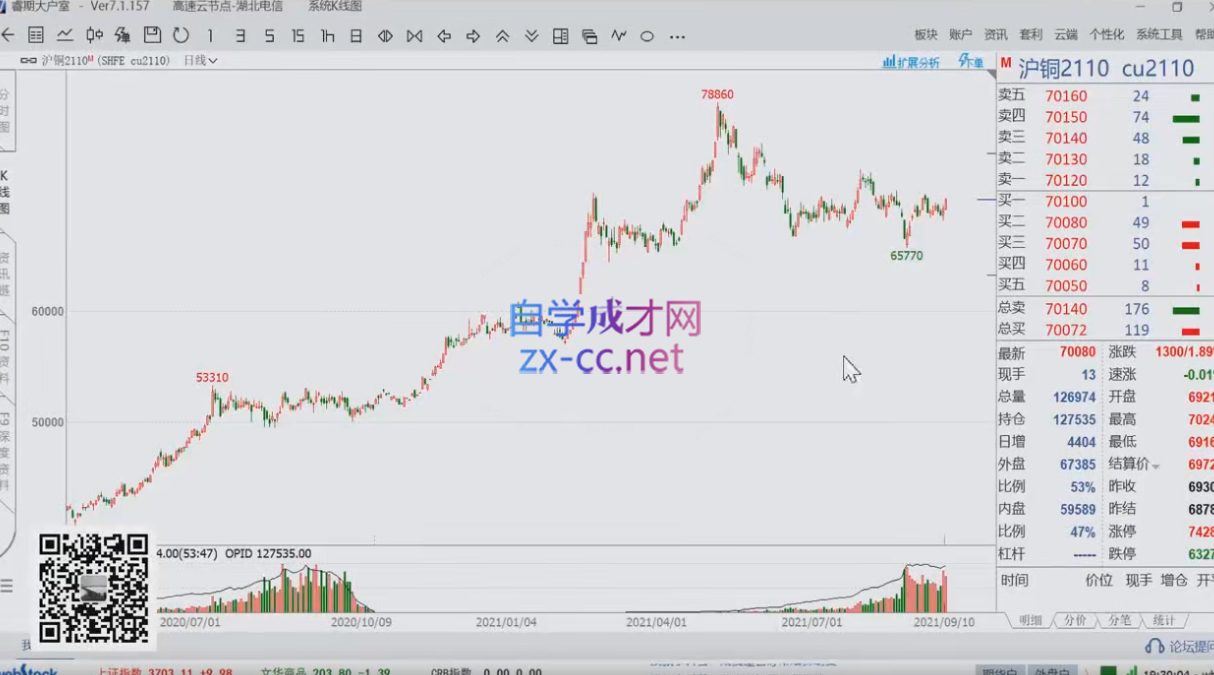Click the previous contract left-arrow icon

[444, 36]
